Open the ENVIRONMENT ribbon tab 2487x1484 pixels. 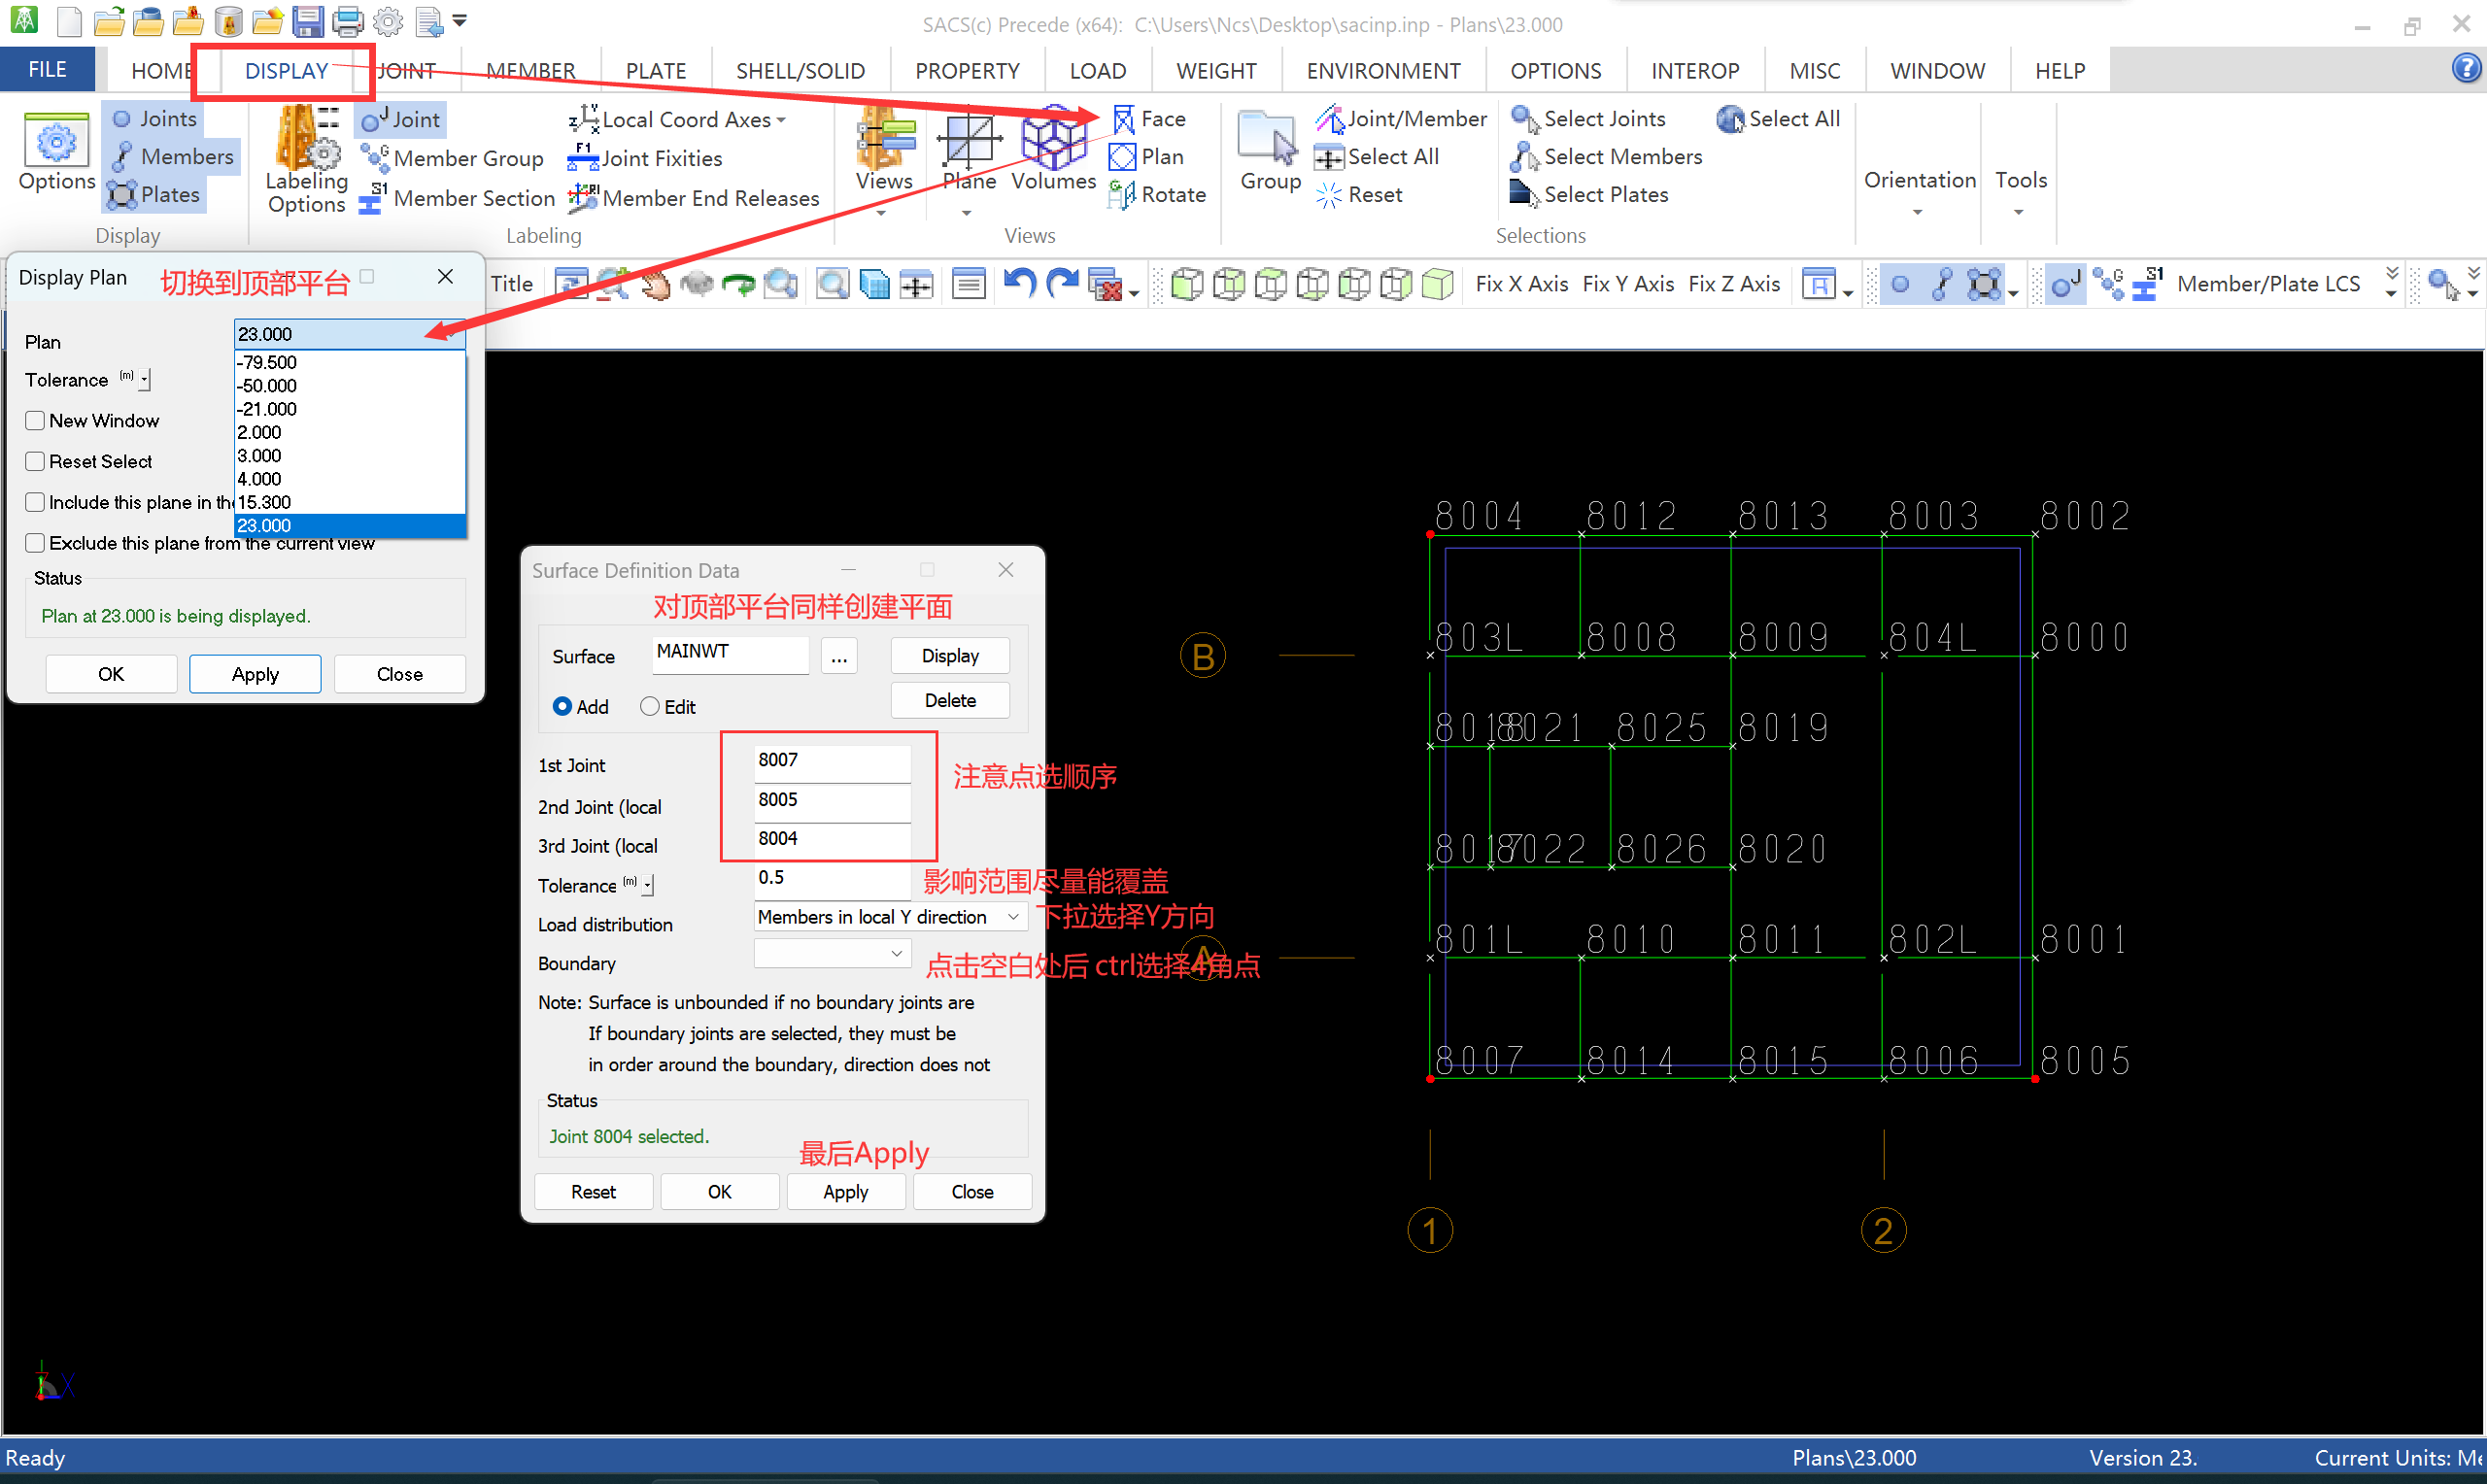(x=1382, y=71)
